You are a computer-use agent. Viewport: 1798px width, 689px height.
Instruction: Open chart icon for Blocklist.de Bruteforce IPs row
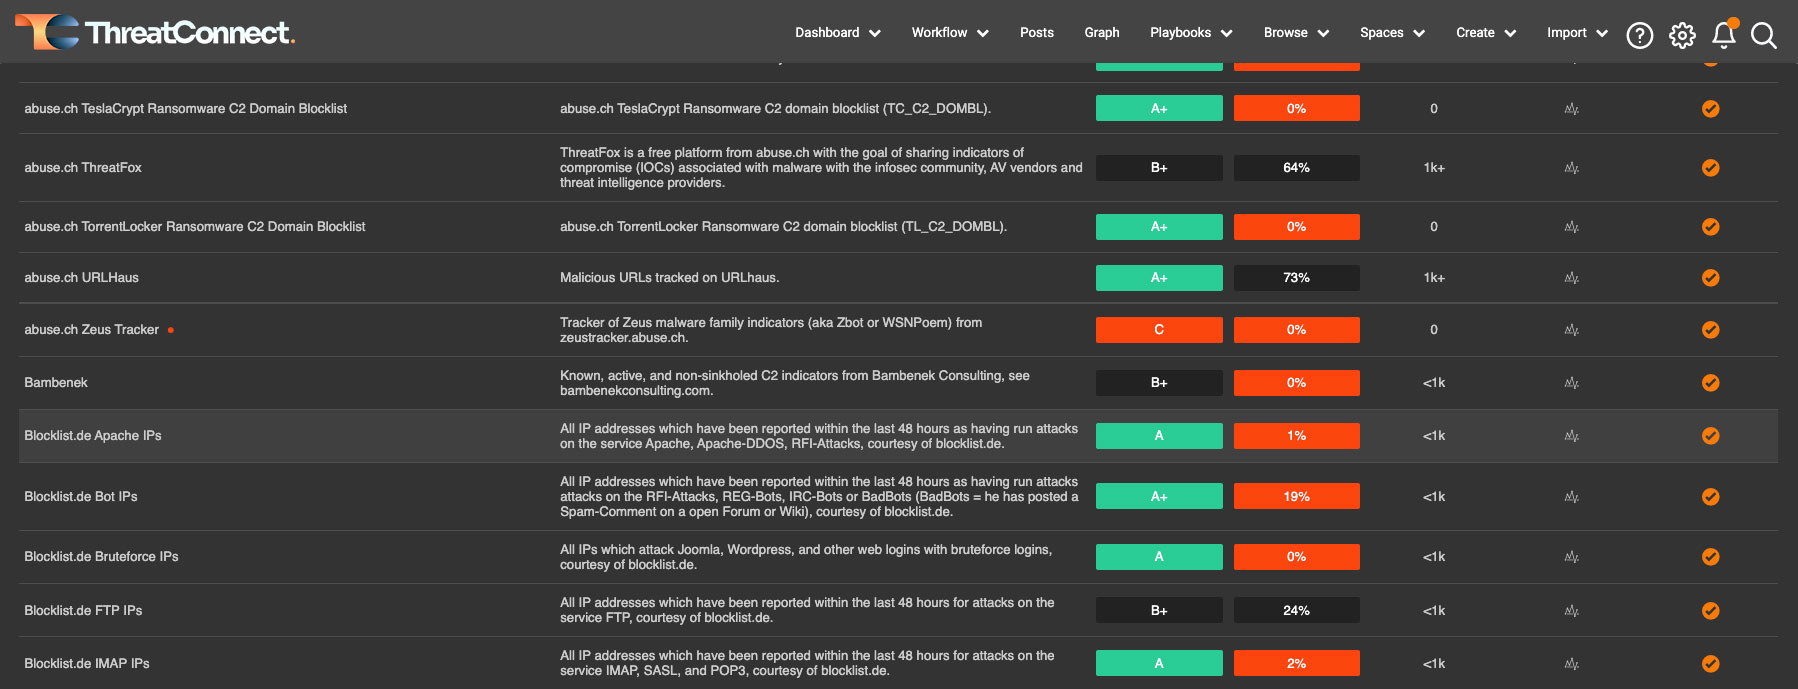1572,557
